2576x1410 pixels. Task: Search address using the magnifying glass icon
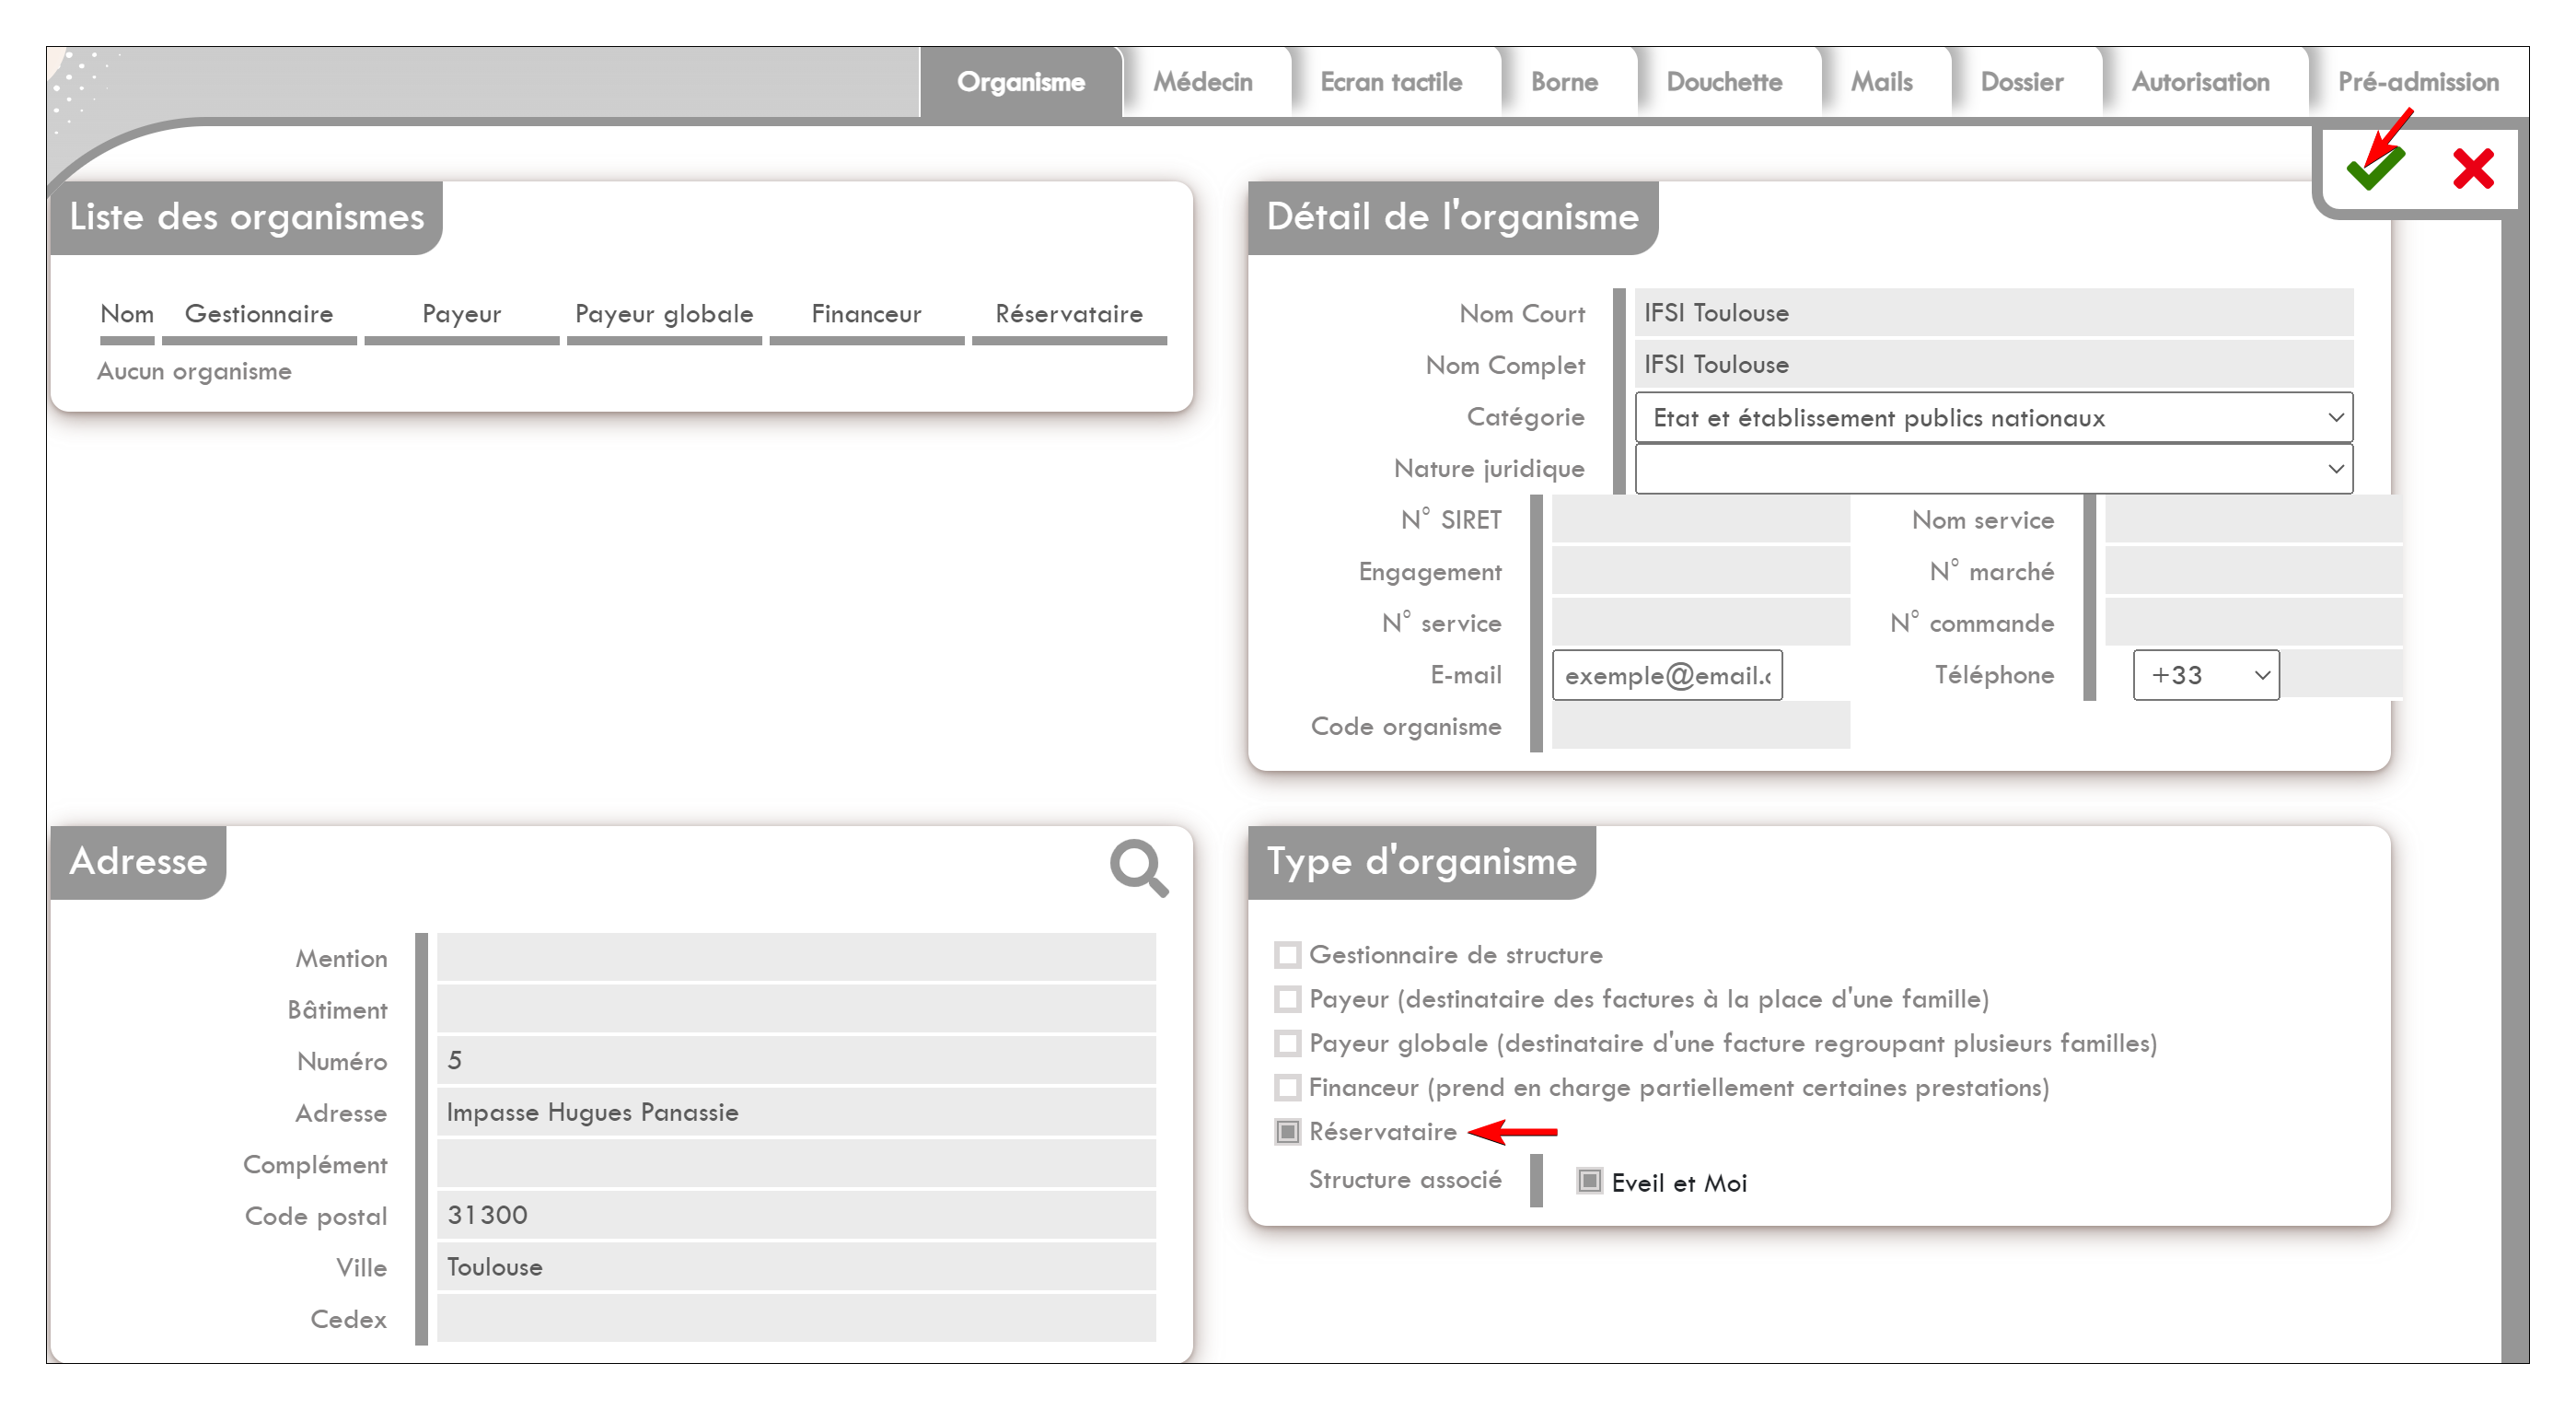[1138, 867]
